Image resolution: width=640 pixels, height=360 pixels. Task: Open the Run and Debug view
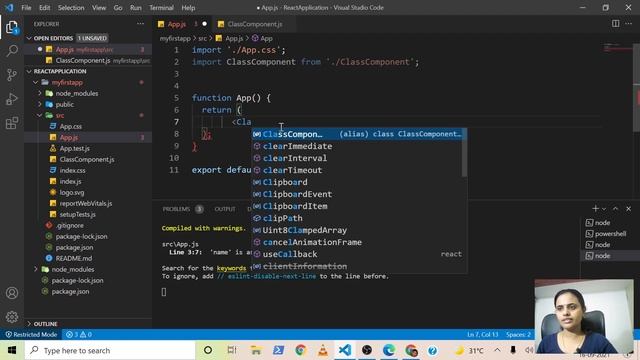point(12,99)
